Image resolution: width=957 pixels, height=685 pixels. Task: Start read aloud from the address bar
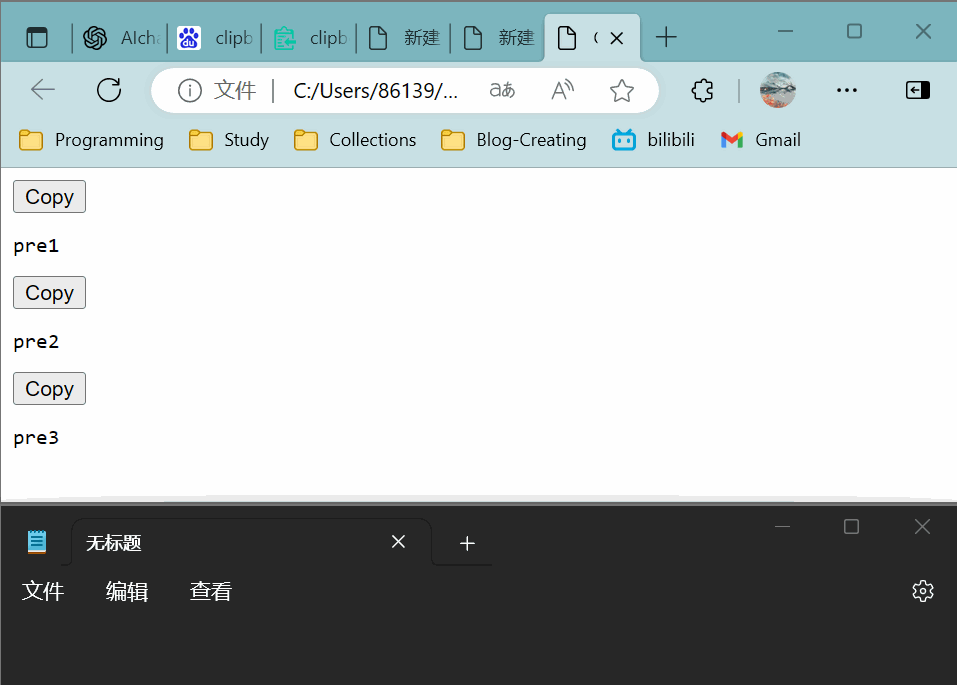click(x=561, y=90)
